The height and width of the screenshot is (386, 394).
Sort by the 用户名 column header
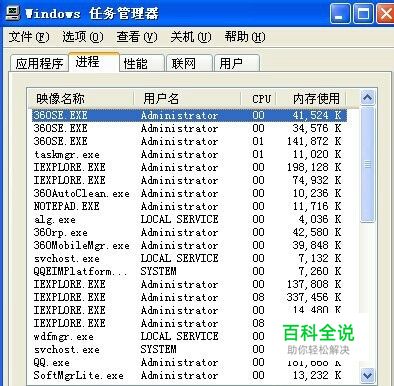(x=187, y=99)
